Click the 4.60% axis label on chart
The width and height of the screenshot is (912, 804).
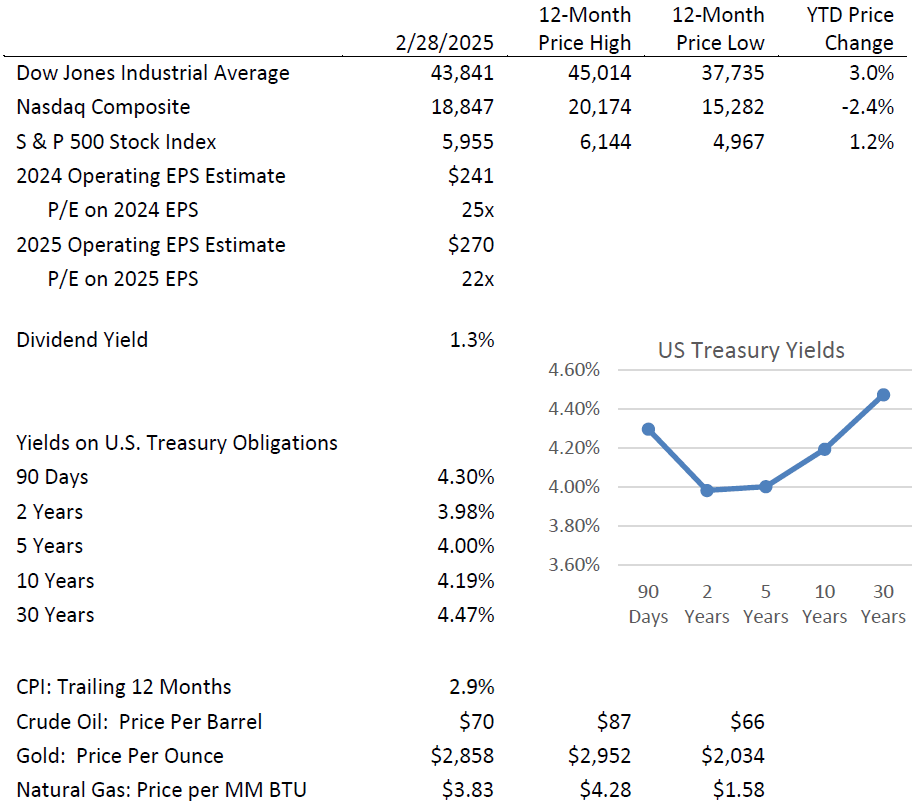point(573,370)
